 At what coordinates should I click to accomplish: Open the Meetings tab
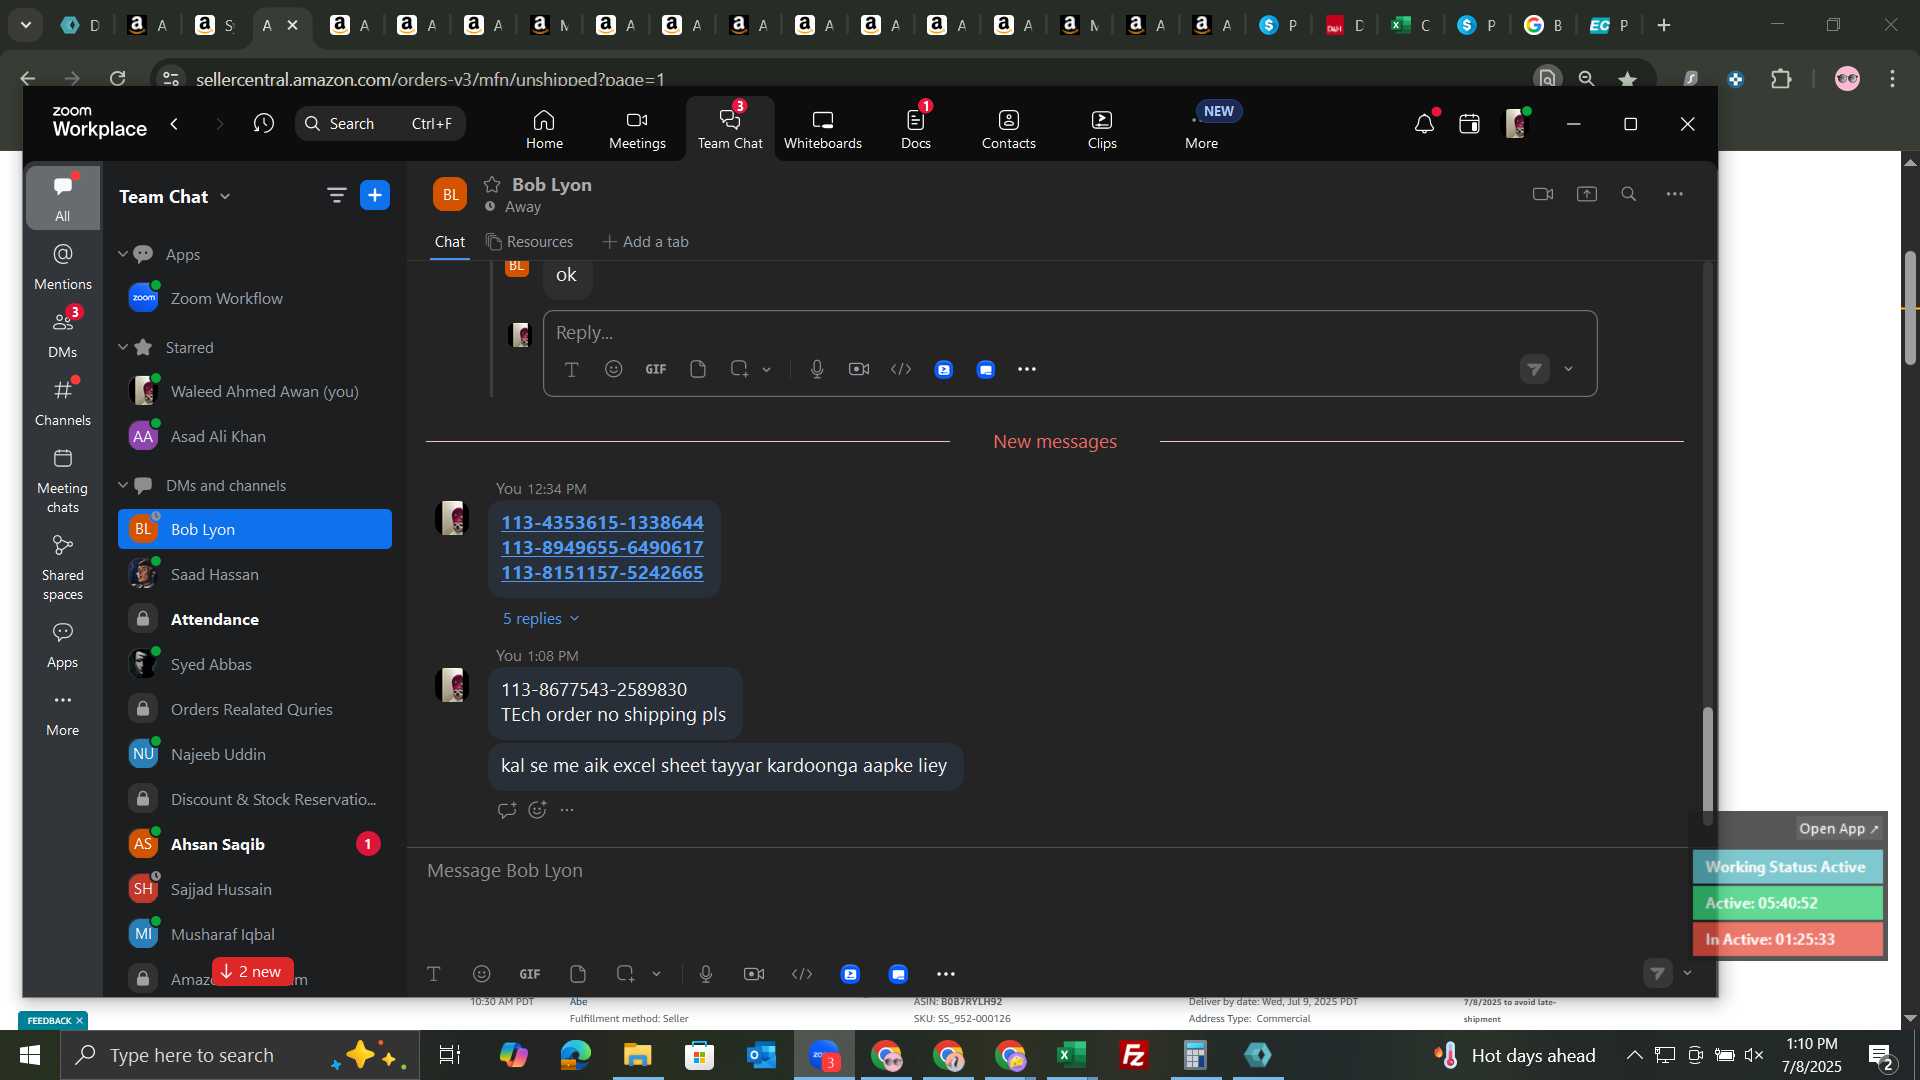click(637, 130)
